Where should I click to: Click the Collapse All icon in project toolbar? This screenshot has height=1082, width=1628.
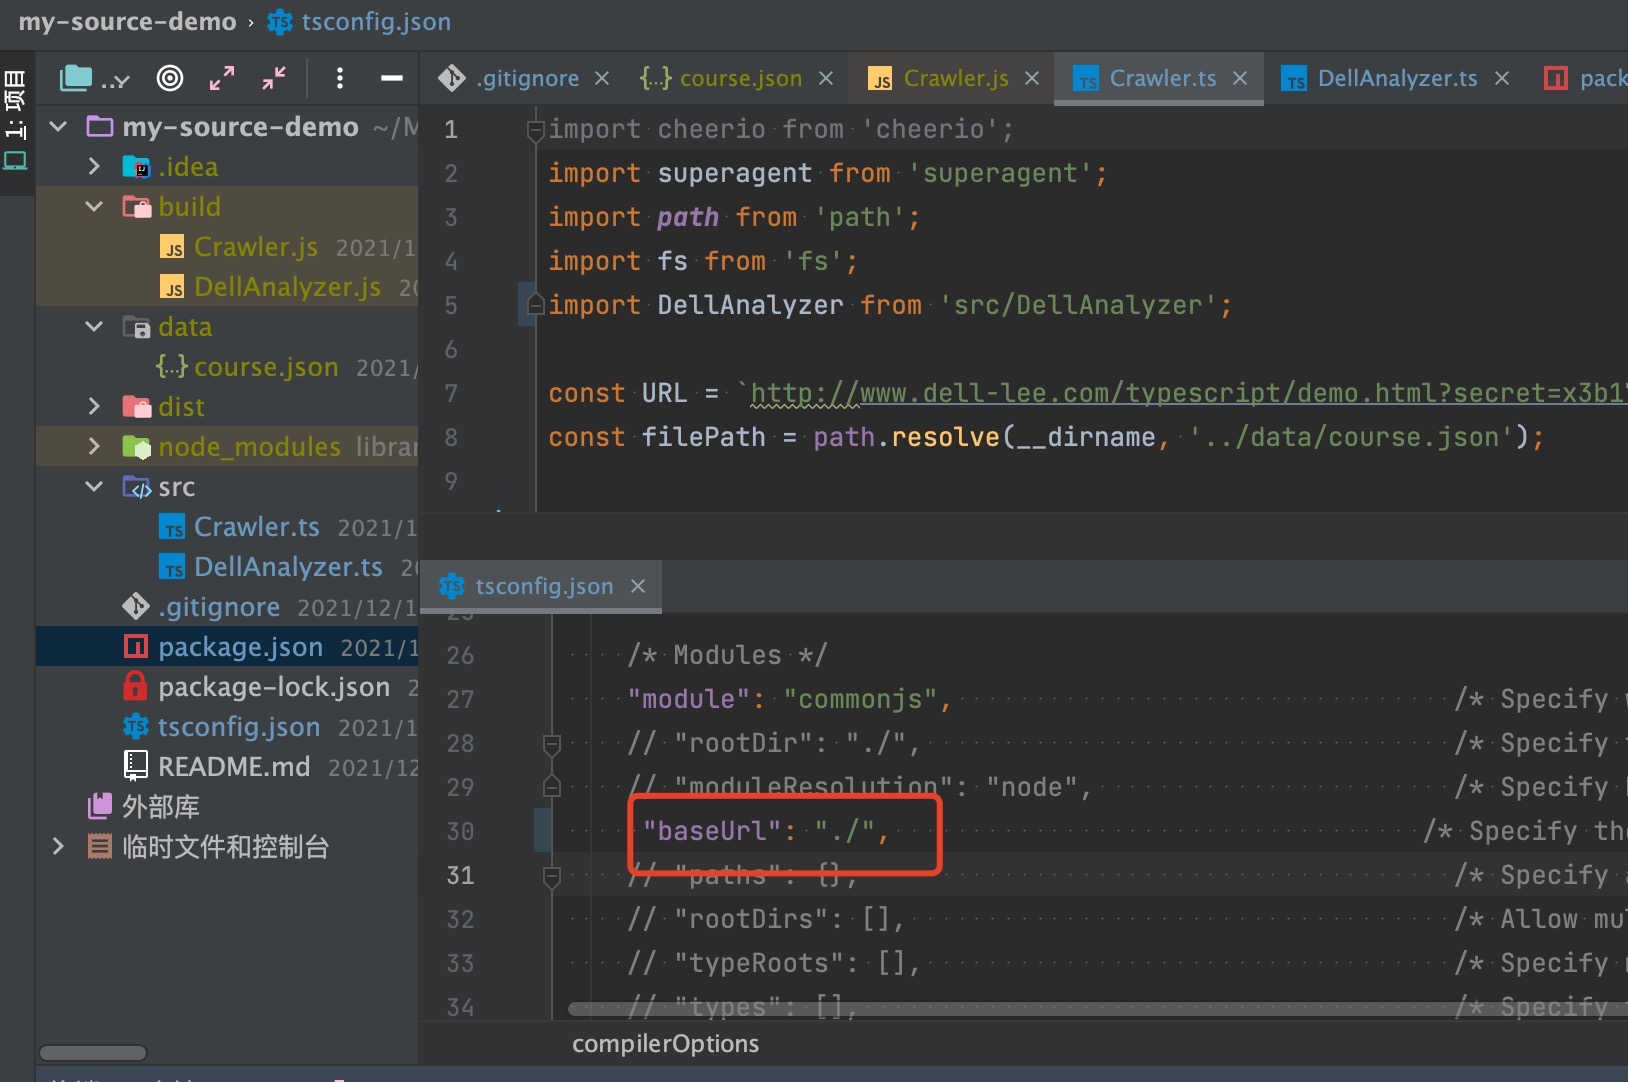274,78
